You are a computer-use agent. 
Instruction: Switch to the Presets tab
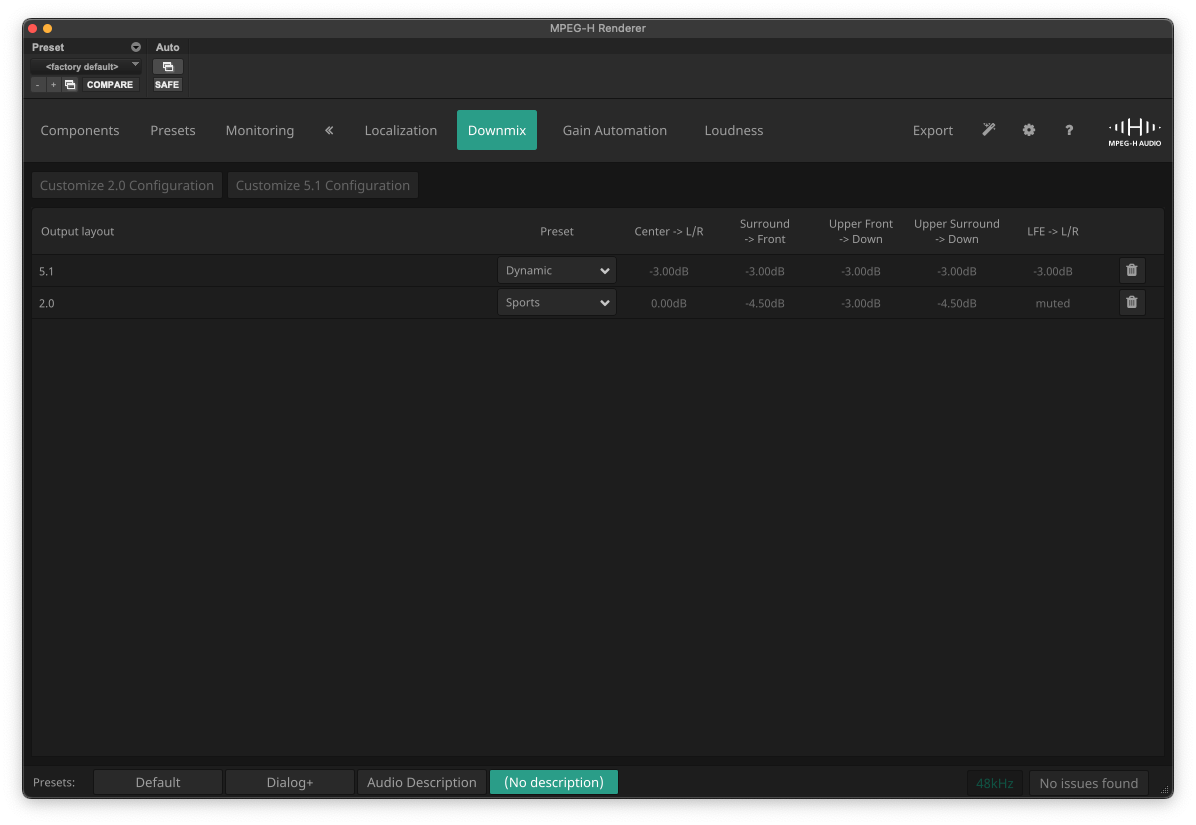173,130
